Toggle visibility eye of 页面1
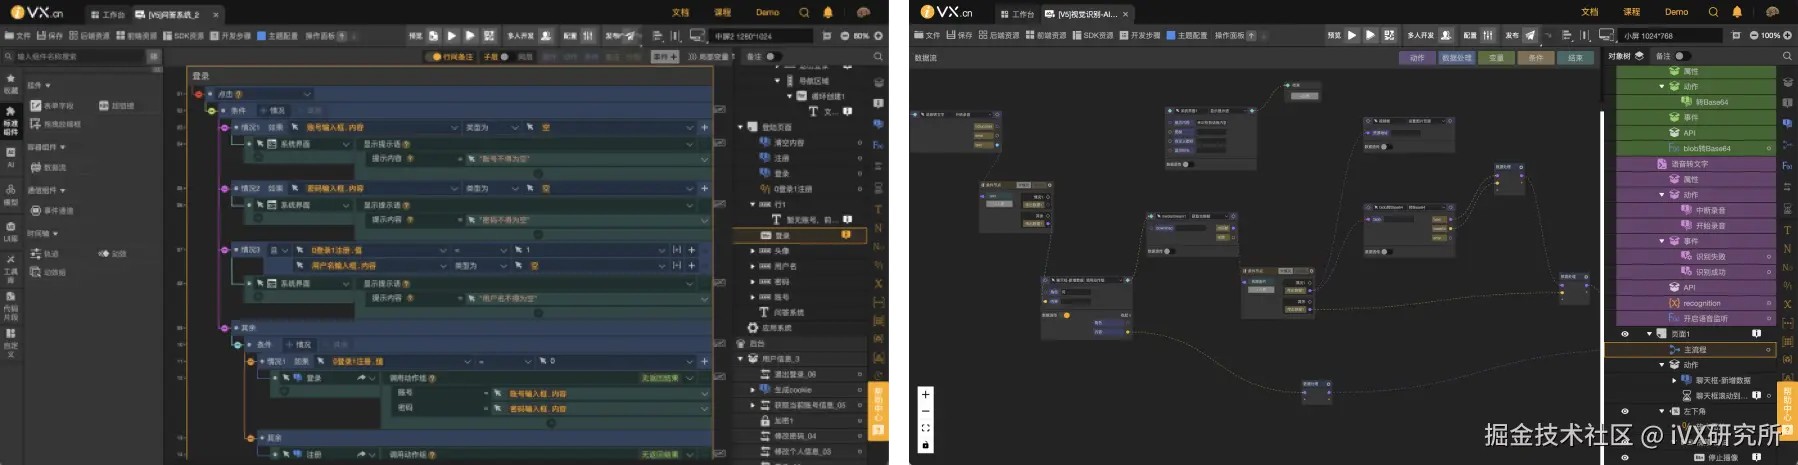The image size is (1798, 465). [x=1624, y=334]
